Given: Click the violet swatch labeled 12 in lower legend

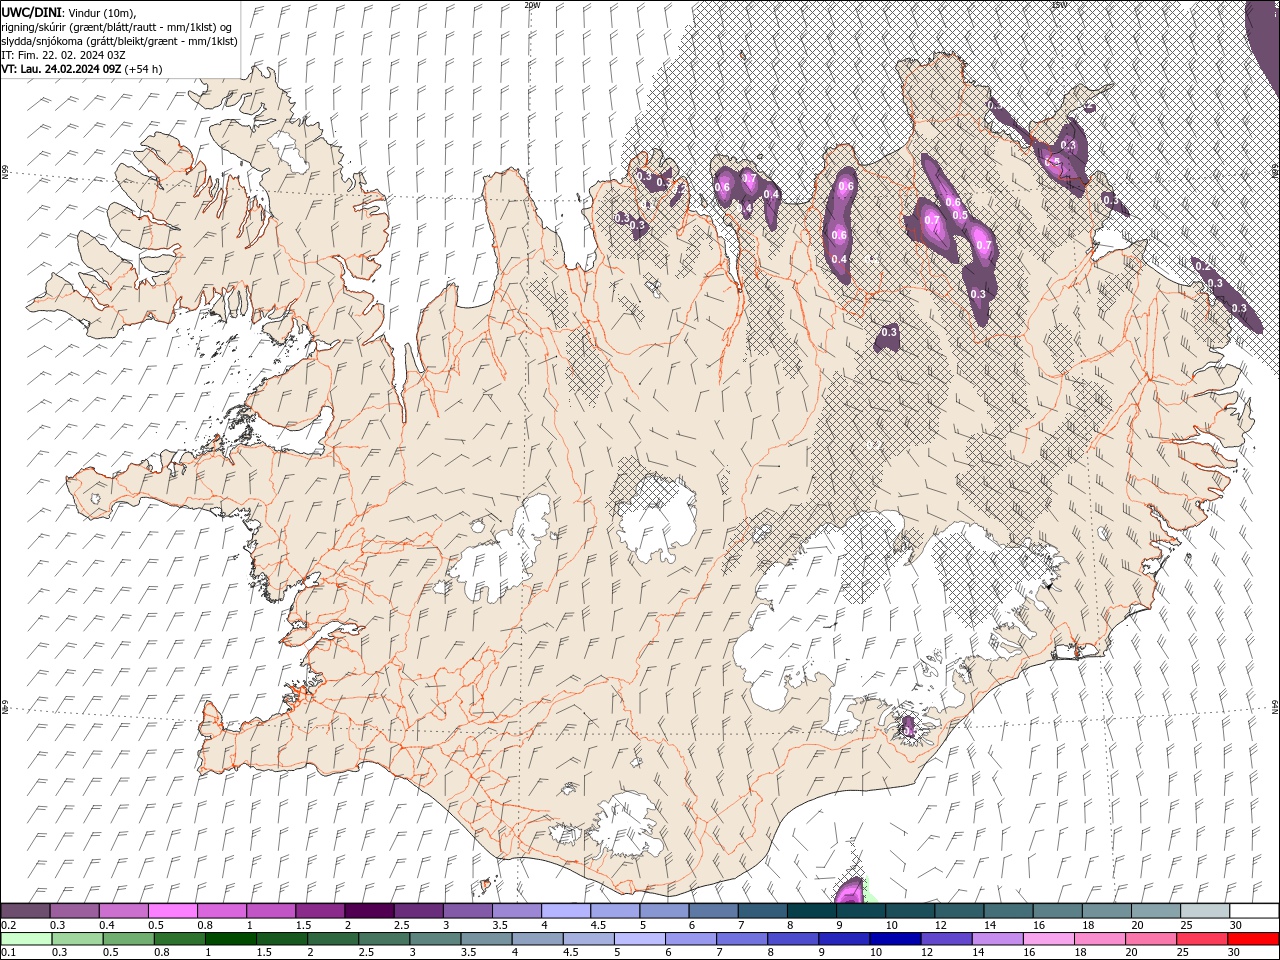Looking at the screenshot, I should [945, 938].
